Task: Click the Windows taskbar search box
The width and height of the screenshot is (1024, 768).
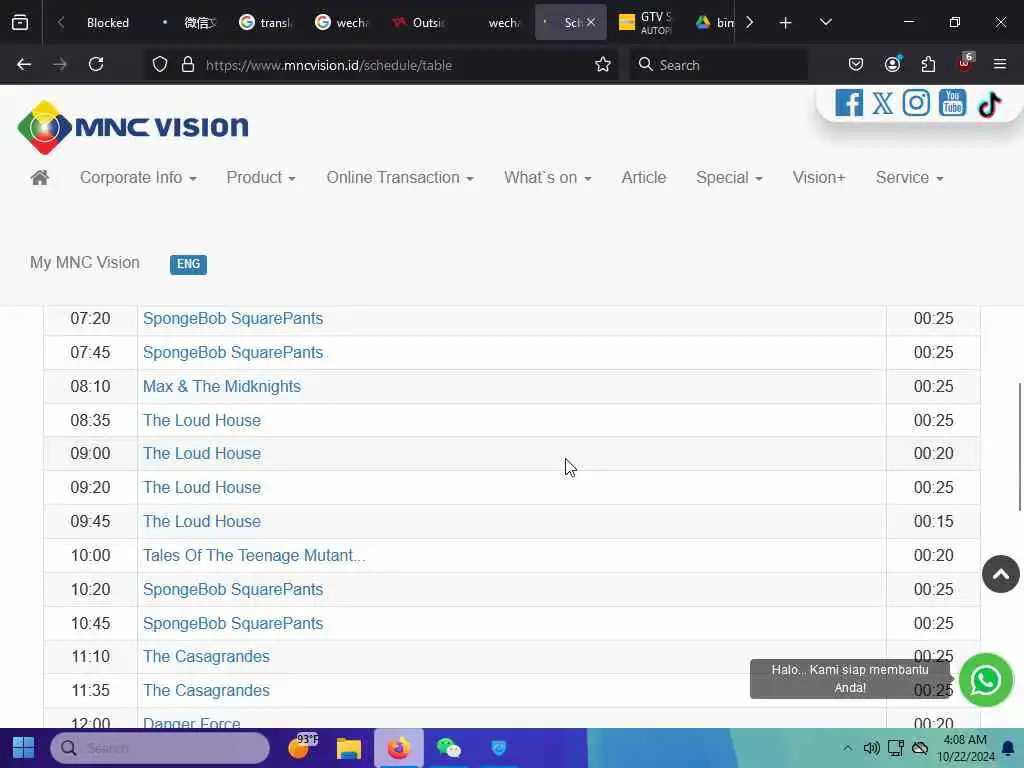Action: pyautogui.click(x=160, y=748)
